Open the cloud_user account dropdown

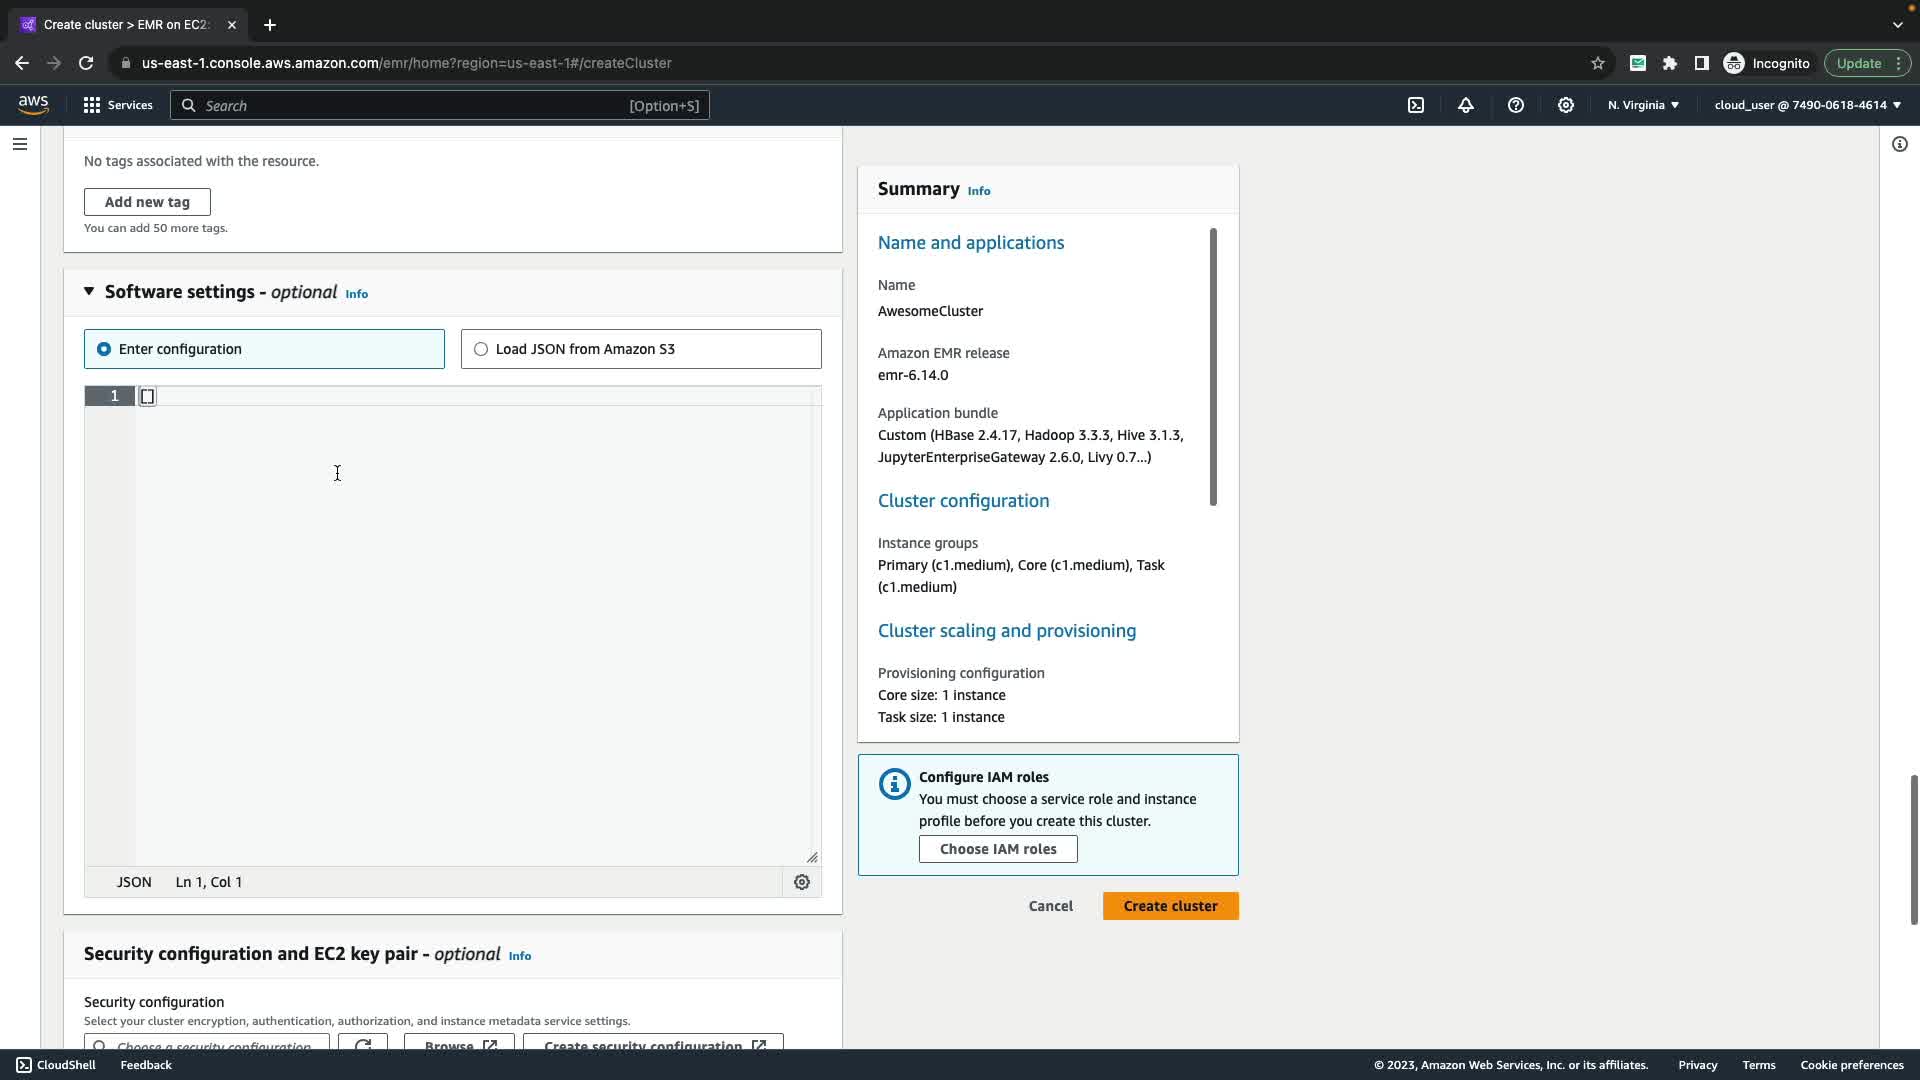[x=1807, y=105]
